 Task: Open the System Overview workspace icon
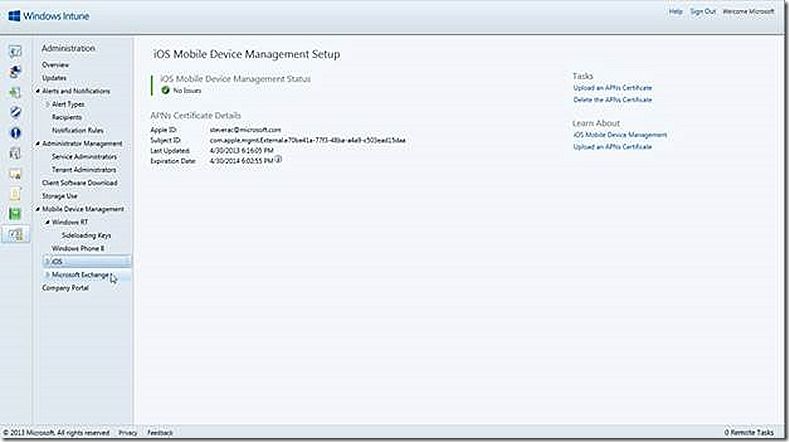(x=16, y=51)
